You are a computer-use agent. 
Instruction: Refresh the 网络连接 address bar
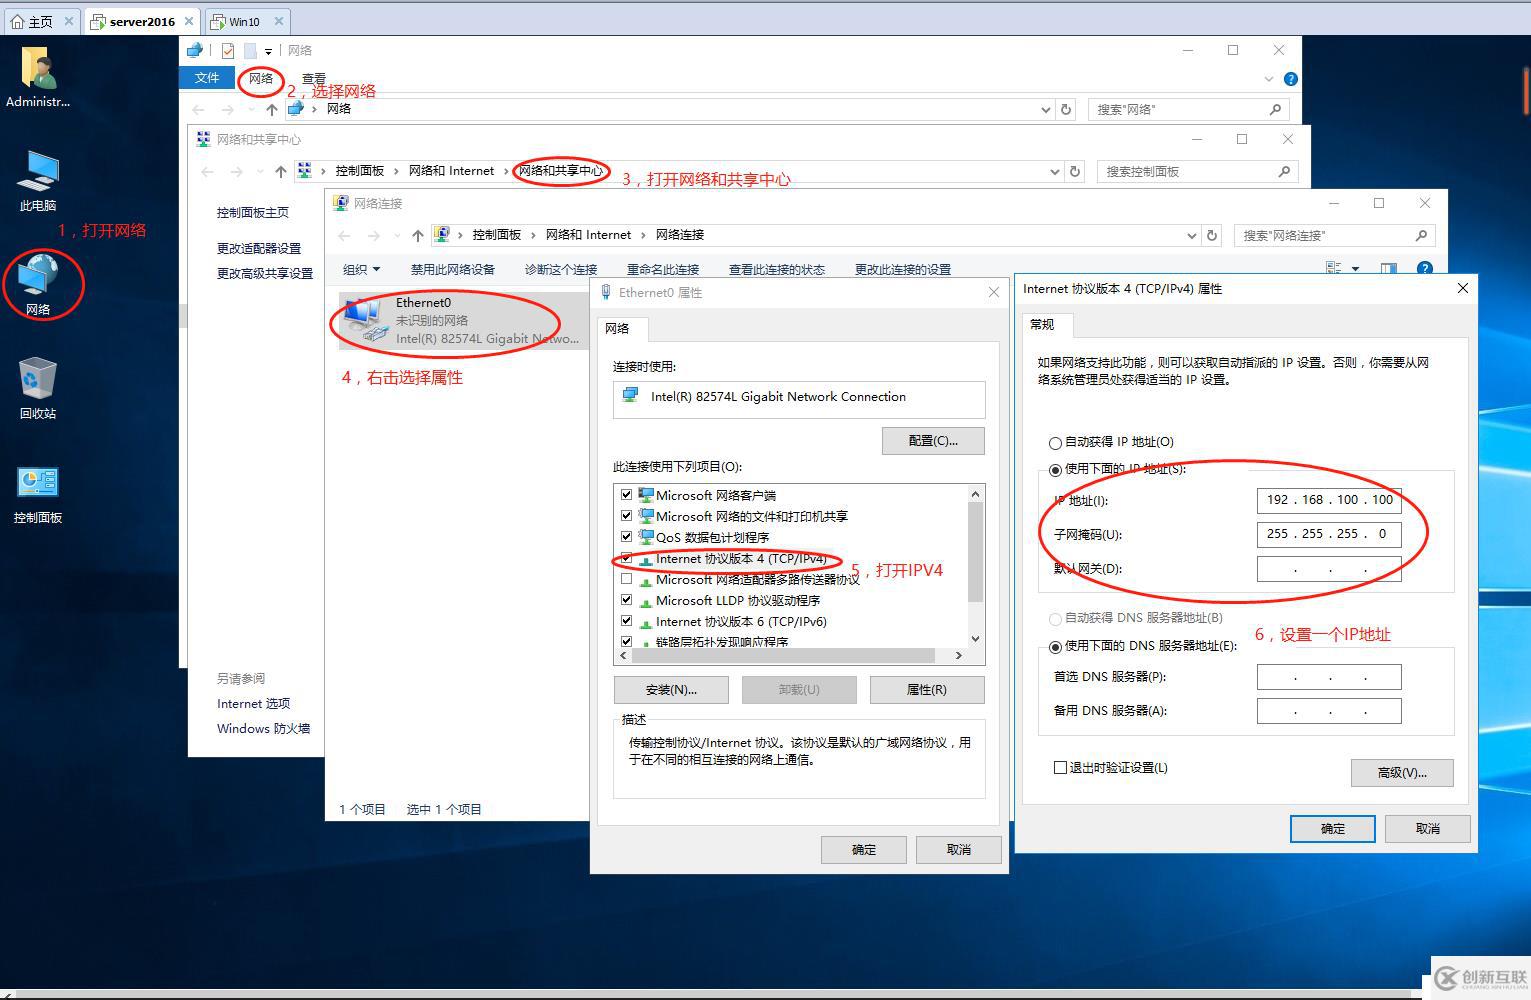pyautogui.click(x=1212, y=235)
